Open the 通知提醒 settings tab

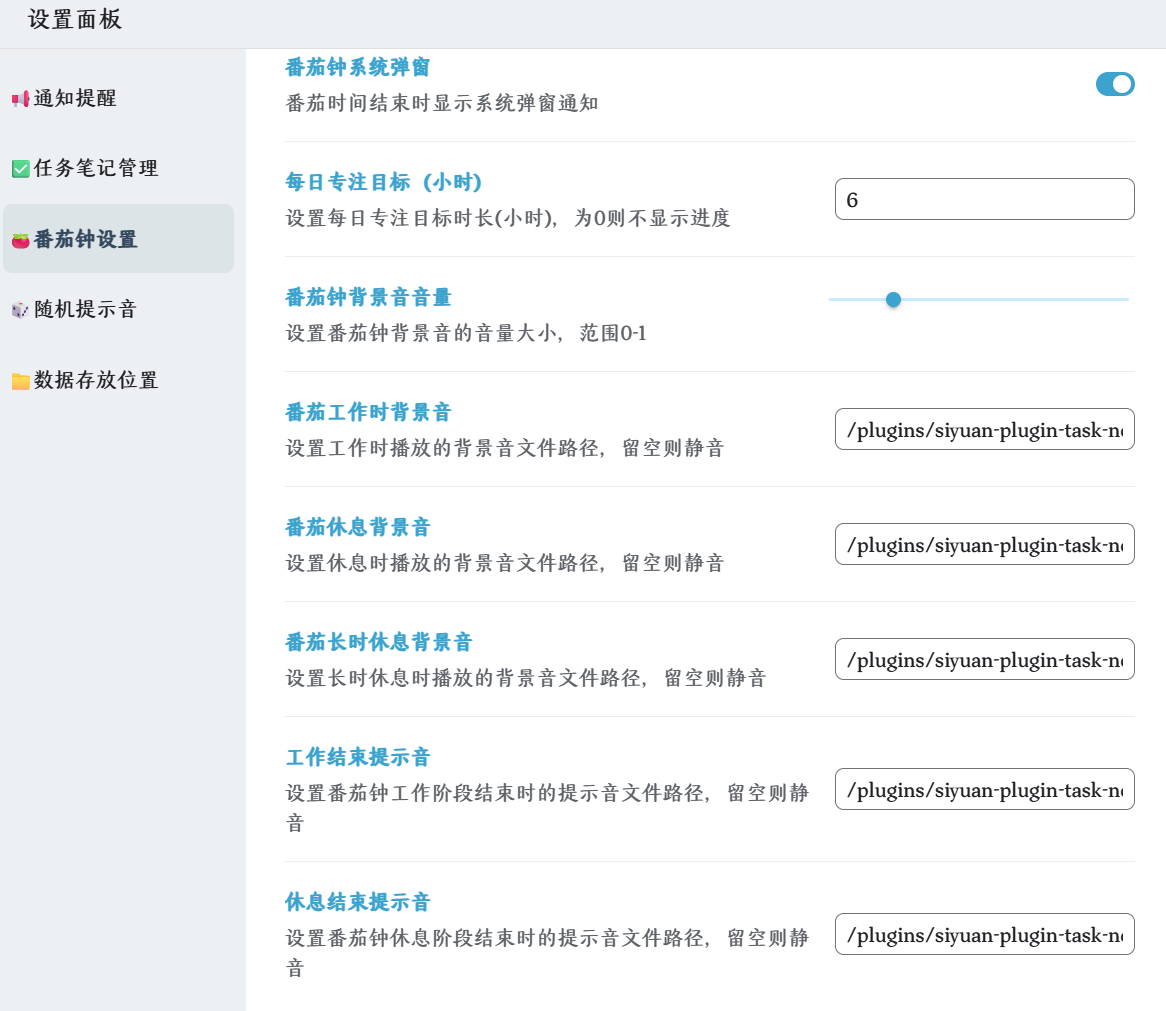(75, 98)
